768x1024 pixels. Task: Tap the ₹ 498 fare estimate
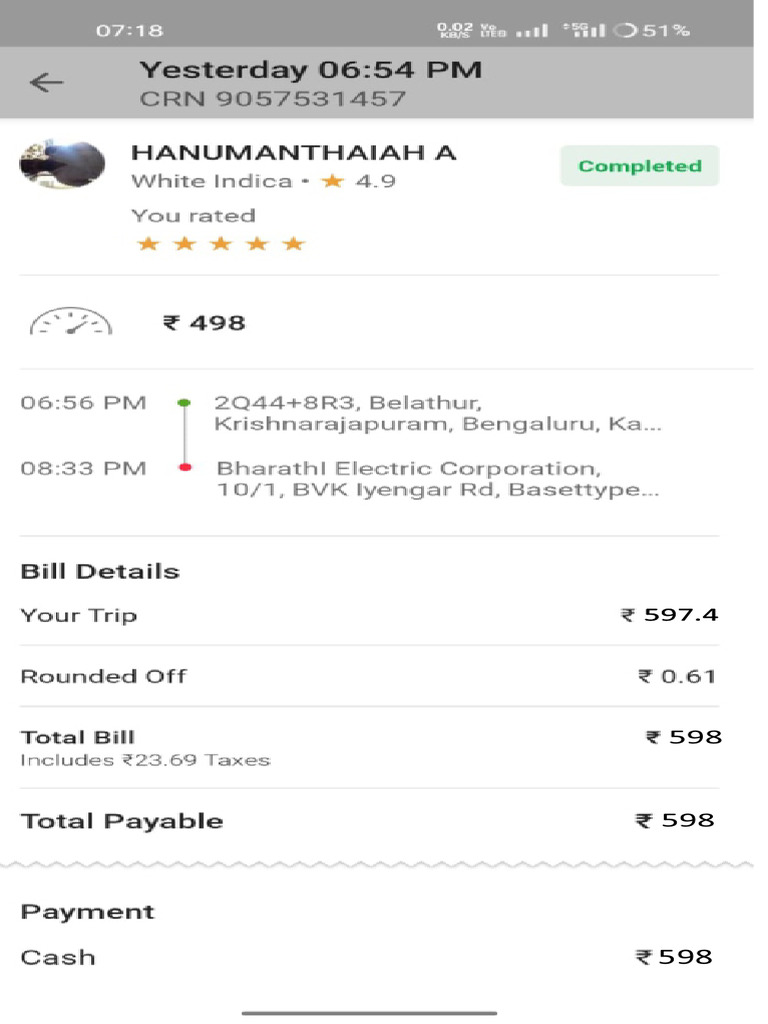click(204, 323)
